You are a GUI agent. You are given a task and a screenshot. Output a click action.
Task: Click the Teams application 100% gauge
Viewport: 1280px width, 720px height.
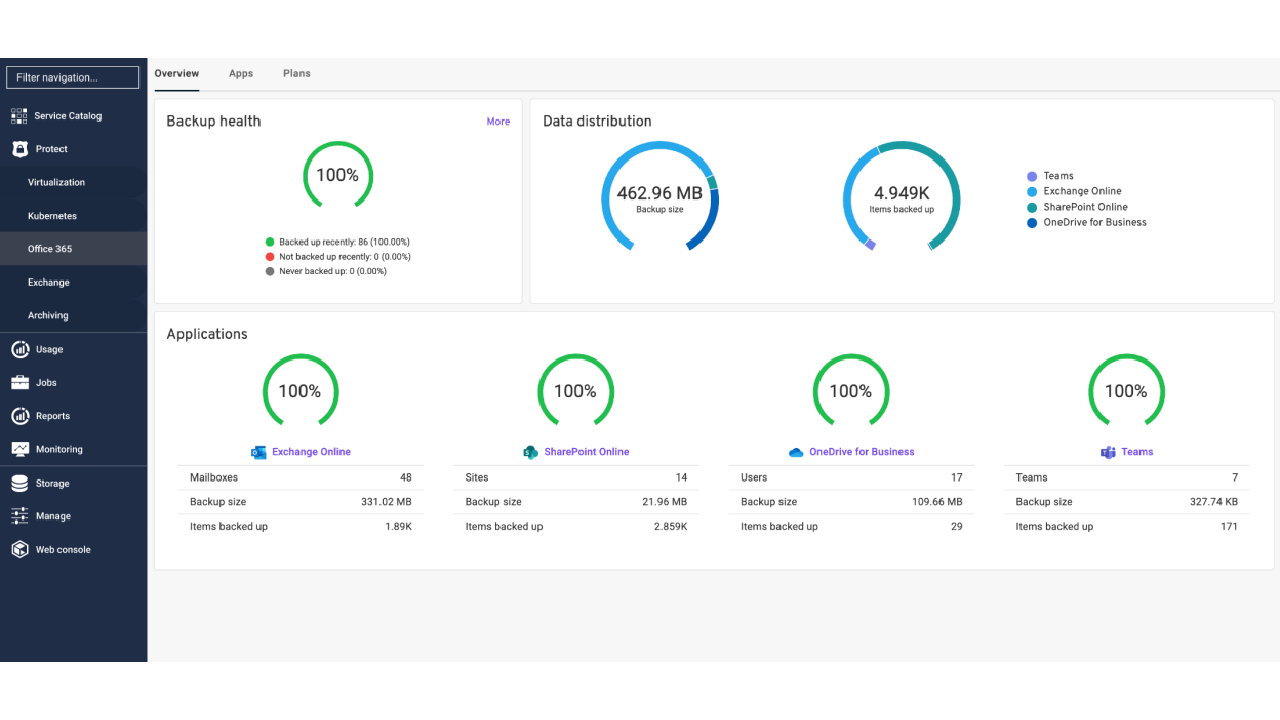(x=1126, y=391)
